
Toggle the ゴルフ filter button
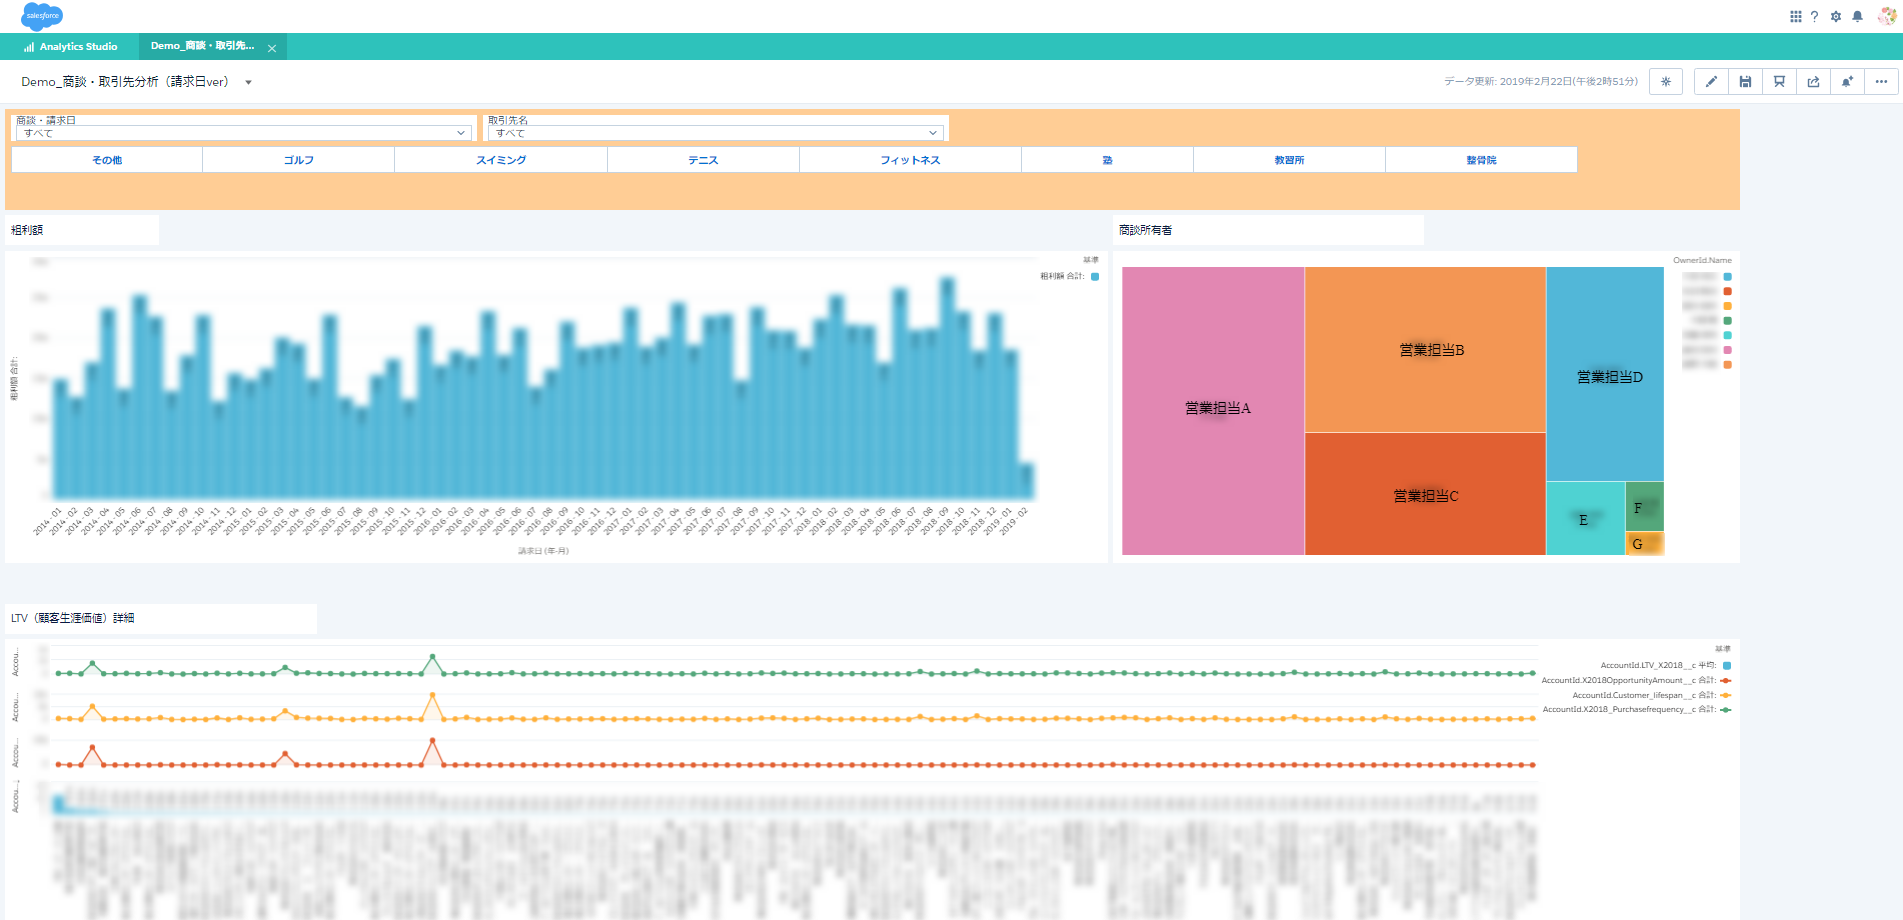point(298,160)
